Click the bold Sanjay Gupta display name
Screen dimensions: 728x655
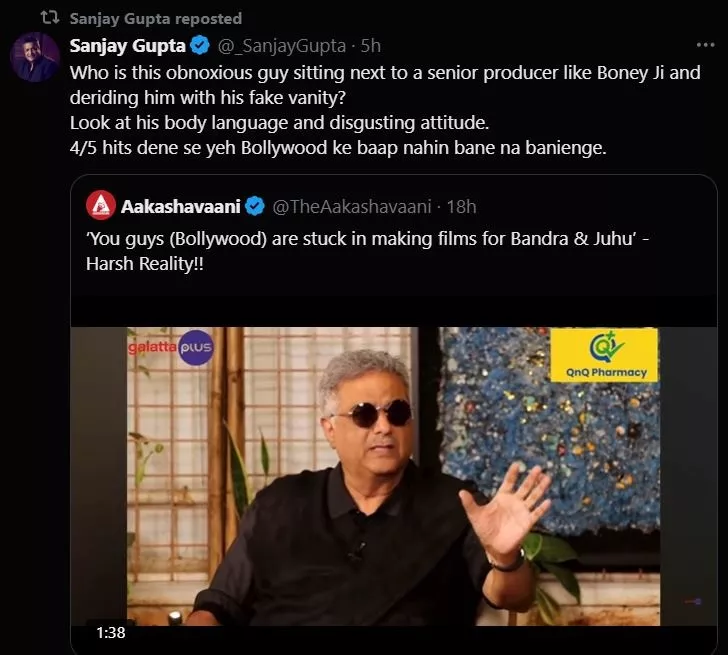pos(128,45)
